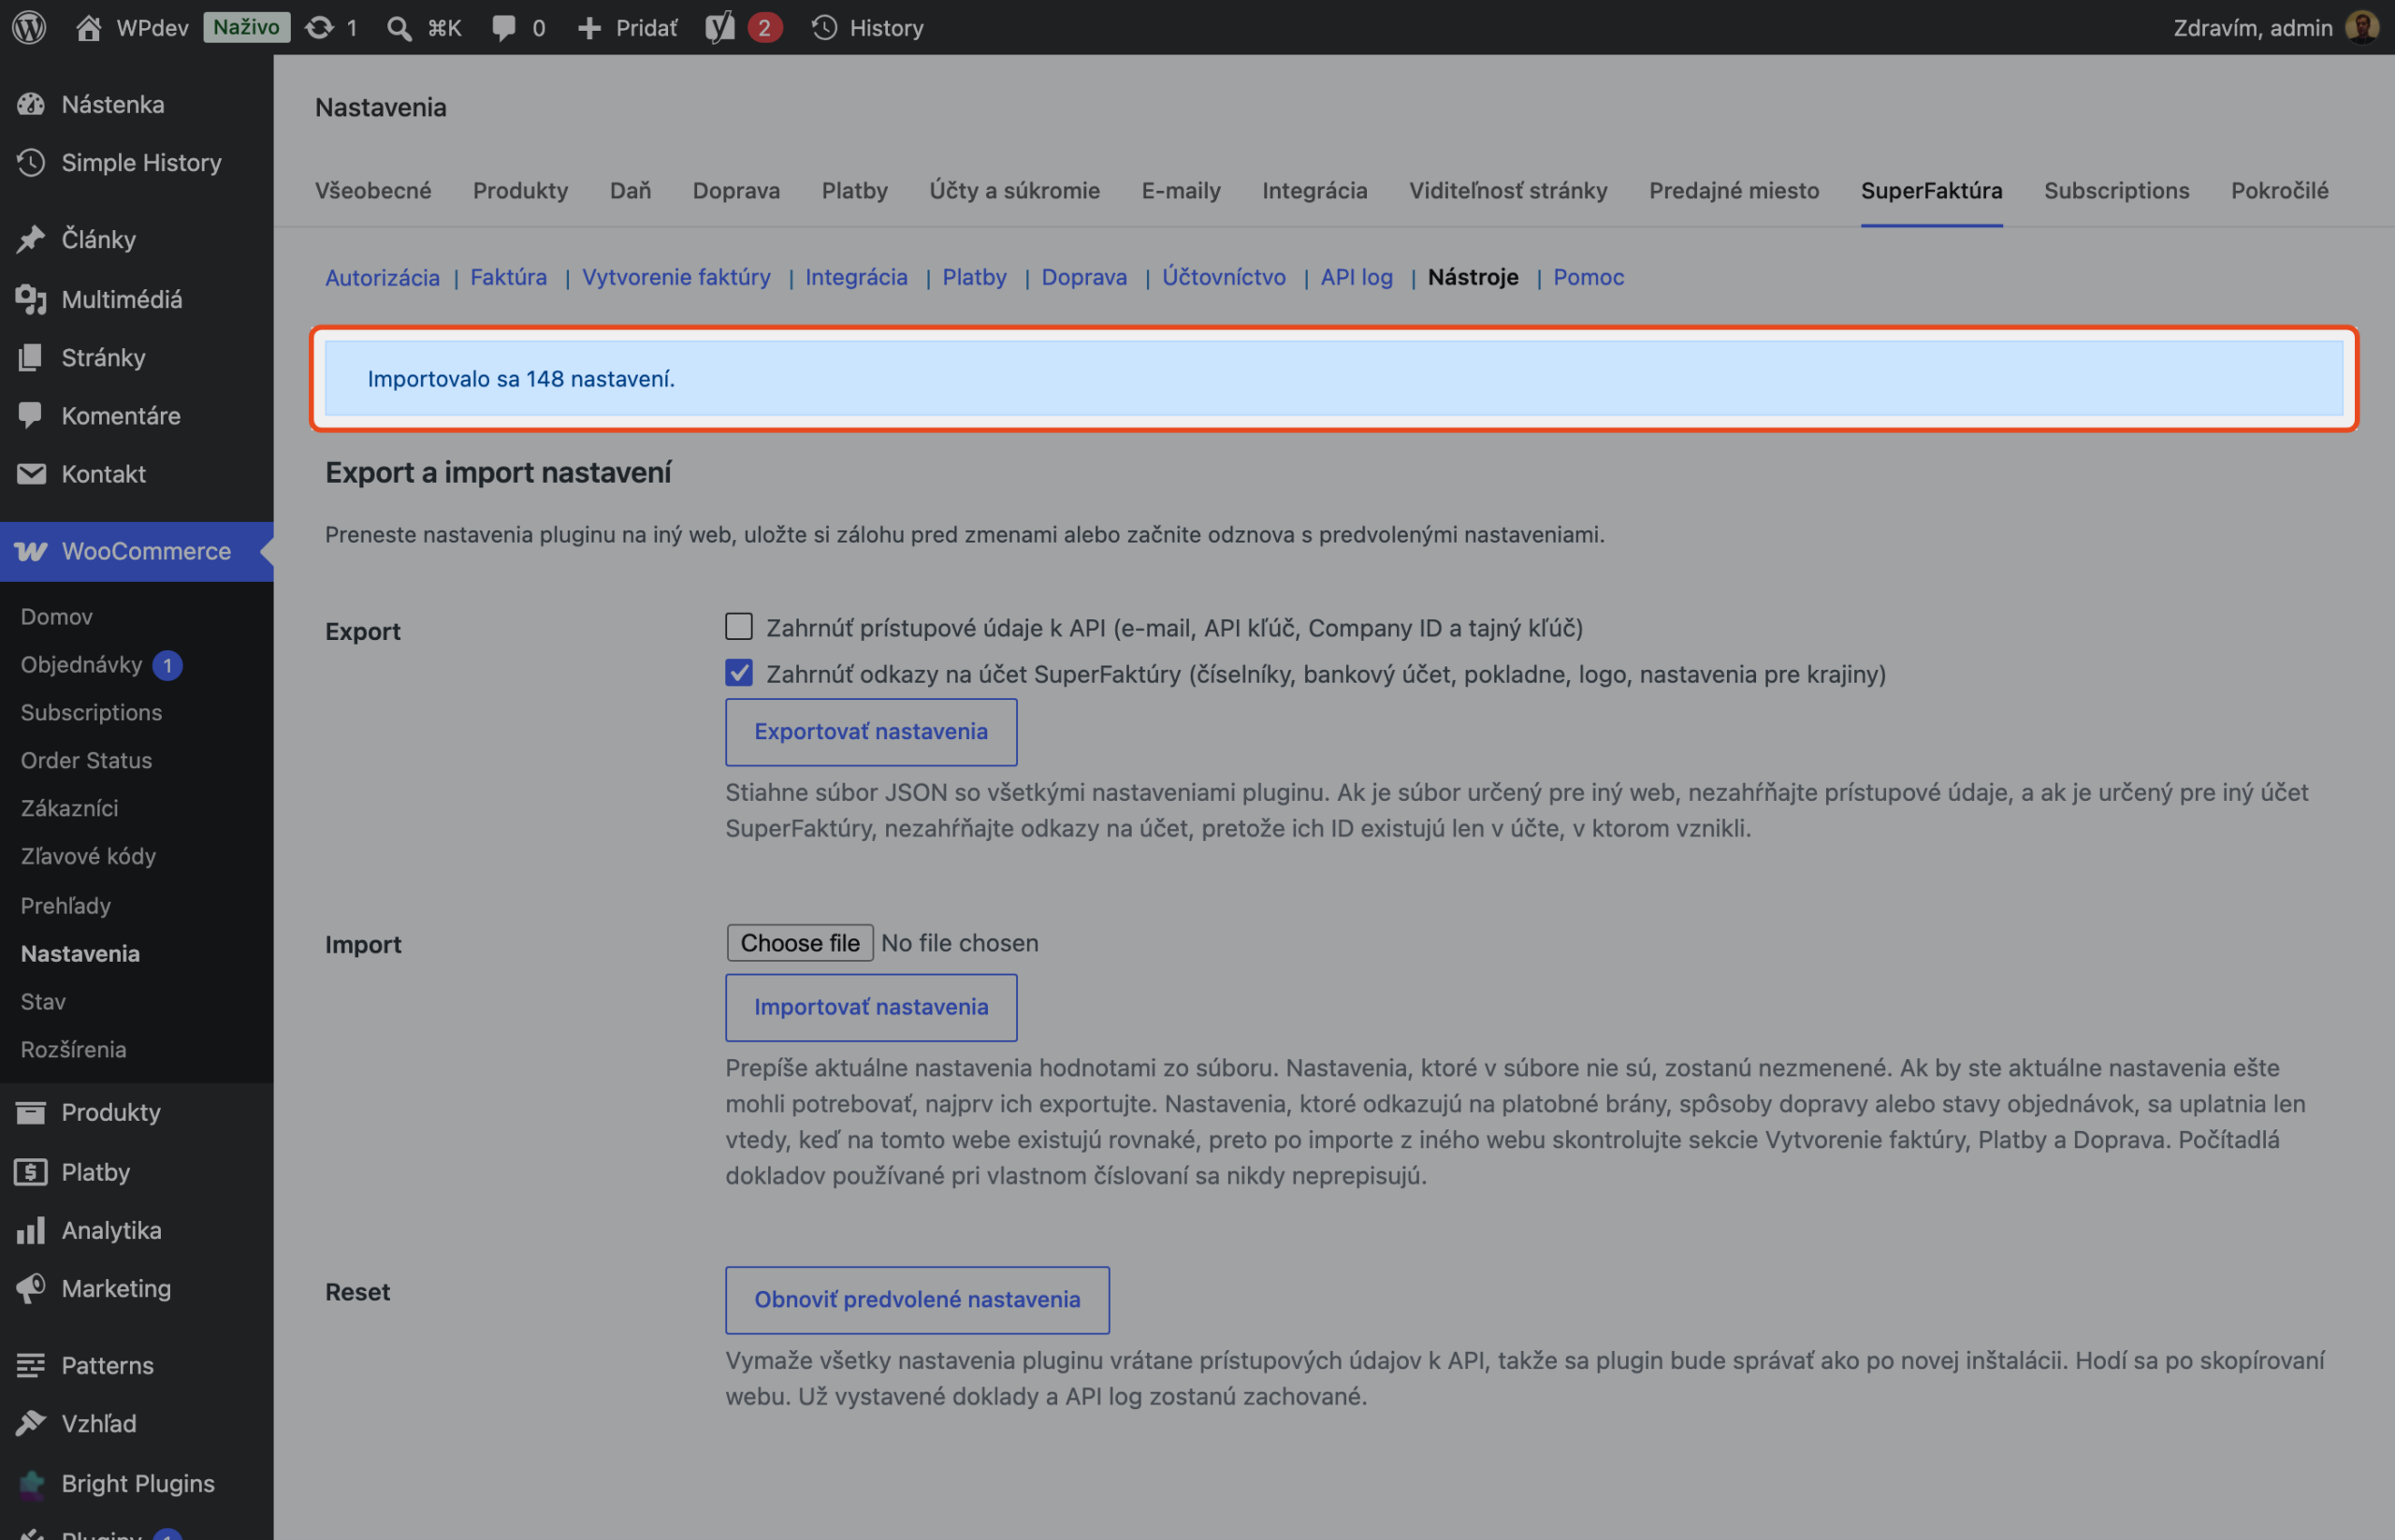
Task: Open Bright Plugins in sidebar
Action: 137,1483
